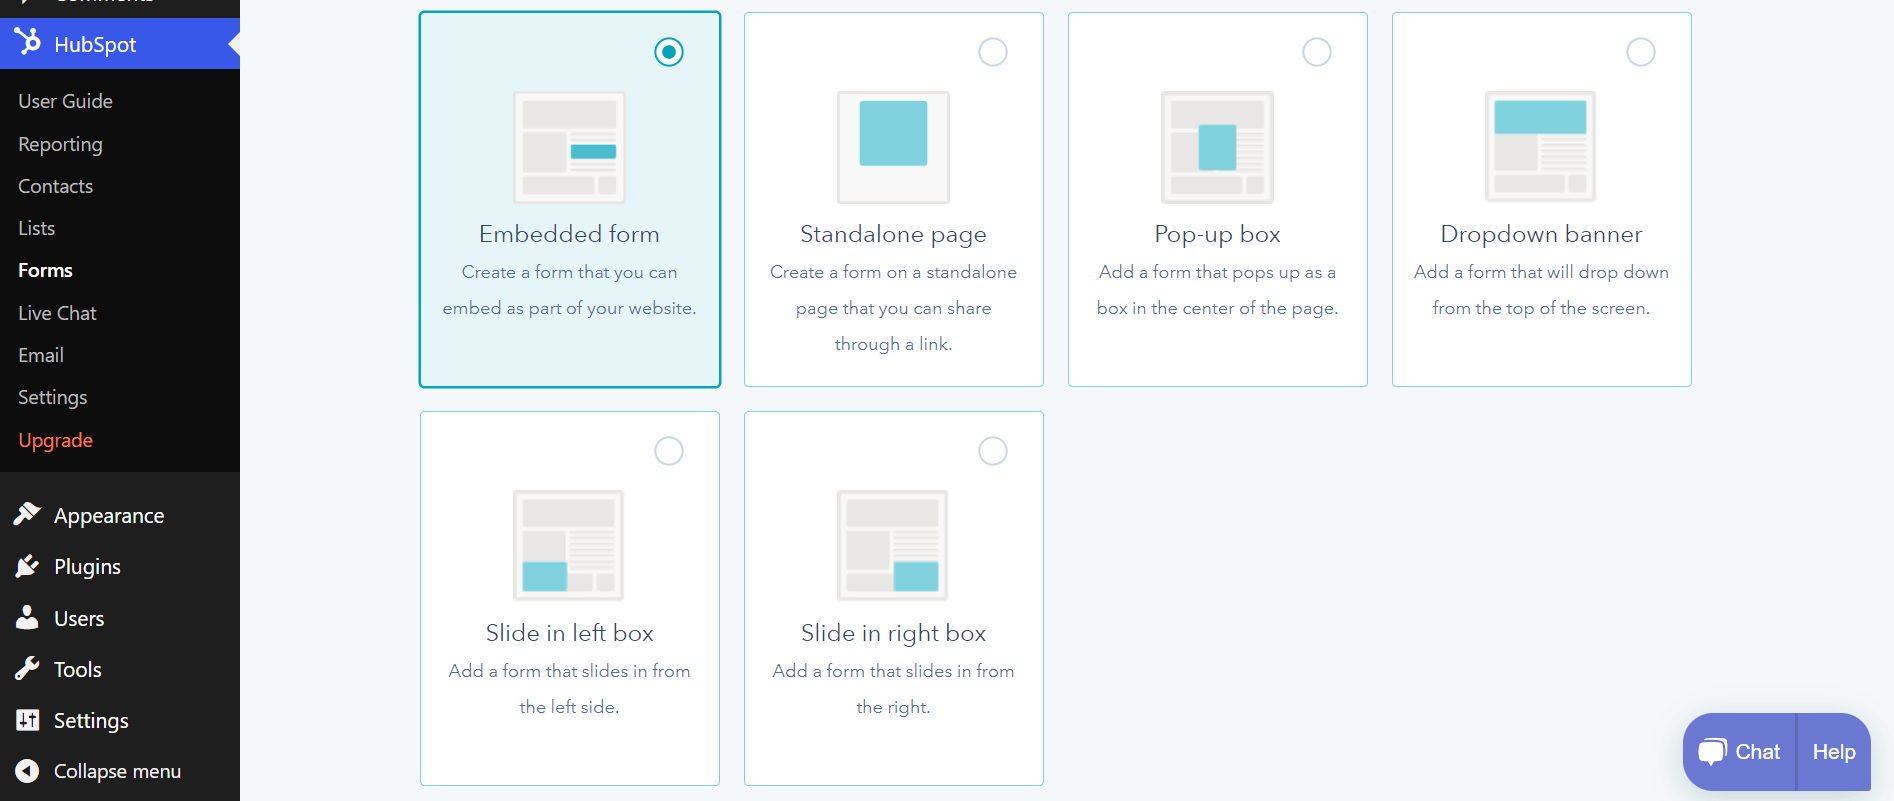Click the Collapse menu text
Image resolution: width=1894 pixels, height=801 pixels.
click(117, 771)
